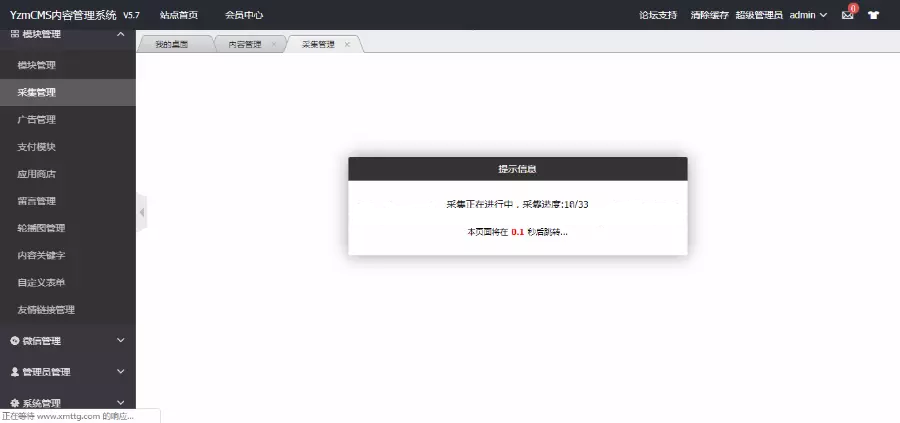Click 清除缓存 to clear cache
The width and height of the screenshot is (900, 423).
coord(709,15)
